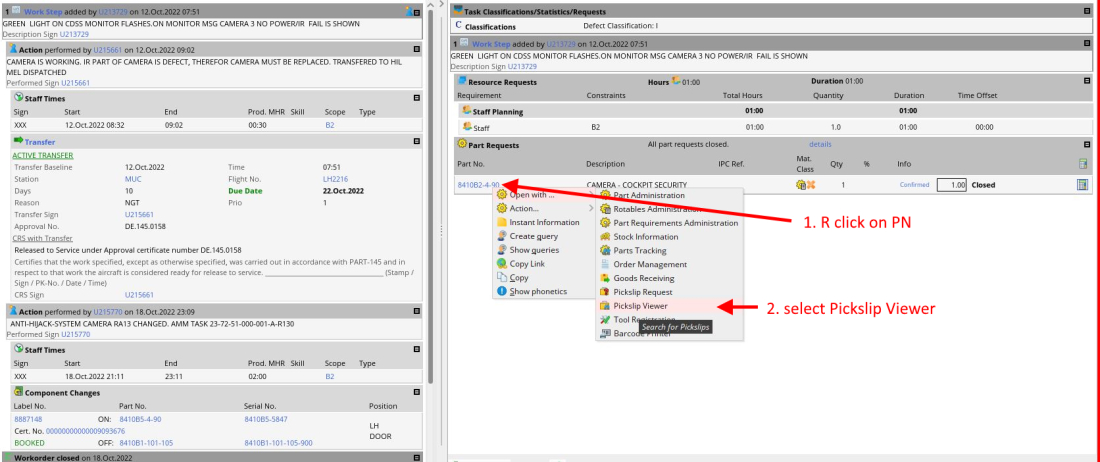Select Stock Information in the submenu
1100x462 pixels.
coord(645,236)
